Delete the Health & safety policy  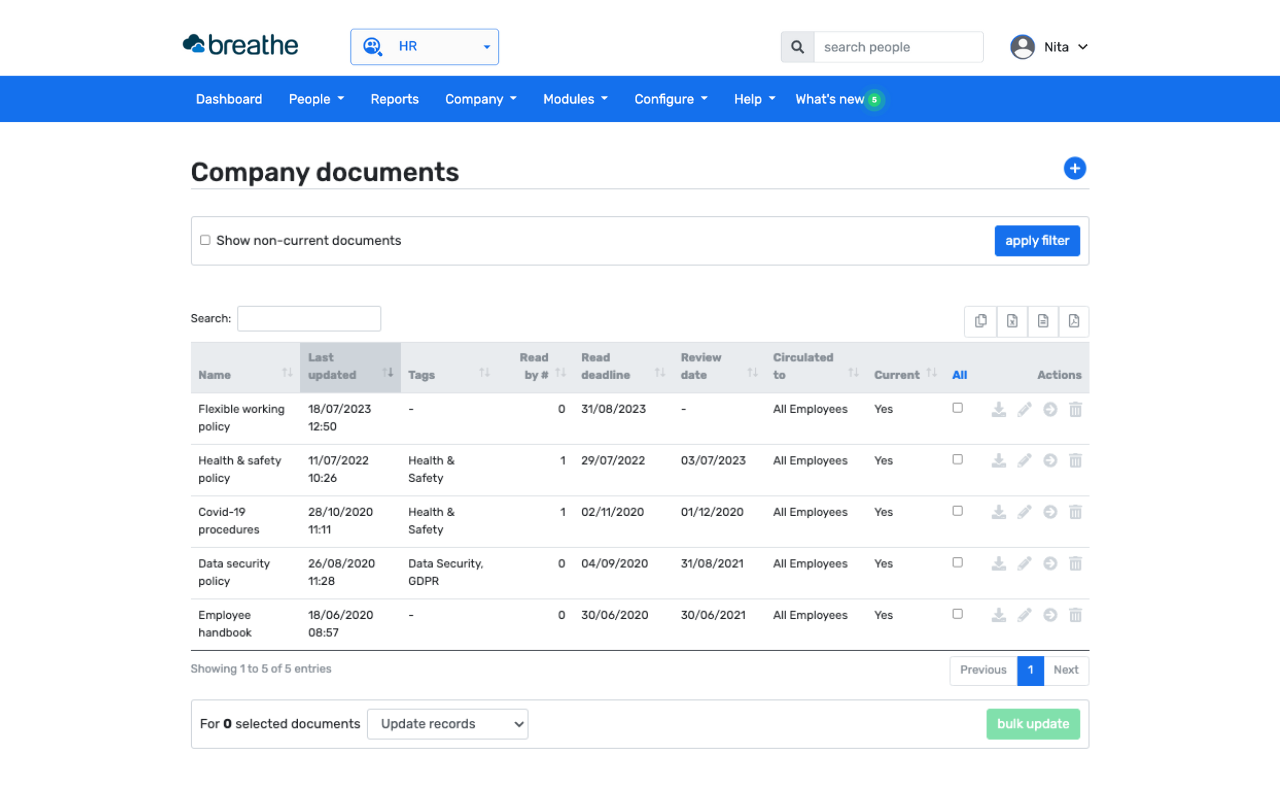(x=1076, y=461)
